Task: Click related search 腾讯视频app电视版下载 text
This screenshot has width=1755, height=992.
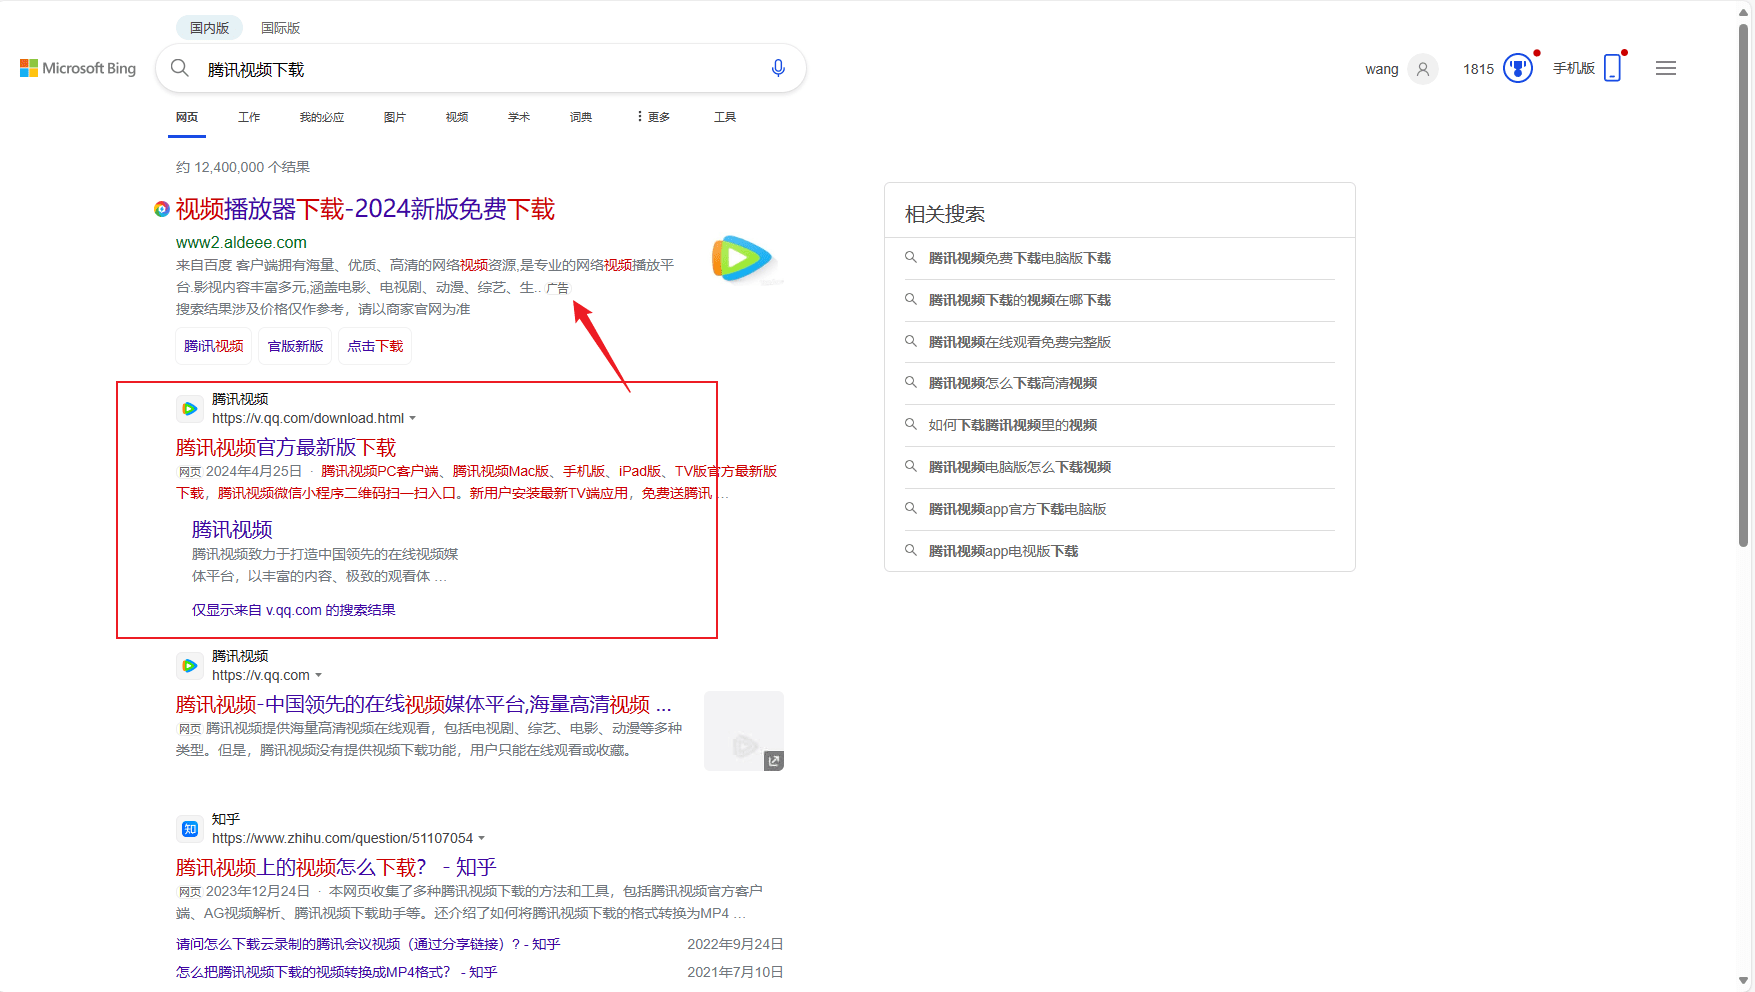Action: 1003,551
